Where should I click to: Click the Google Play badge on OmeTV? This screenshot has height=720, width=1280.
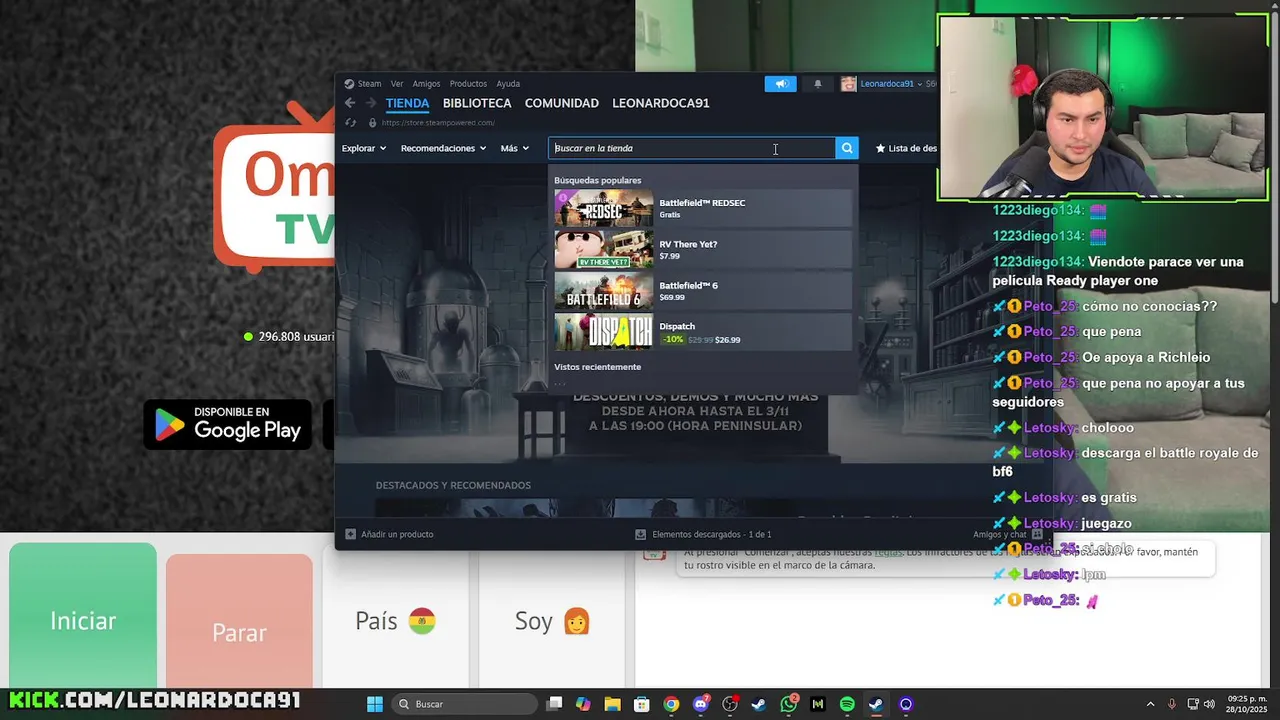point(228,424)
